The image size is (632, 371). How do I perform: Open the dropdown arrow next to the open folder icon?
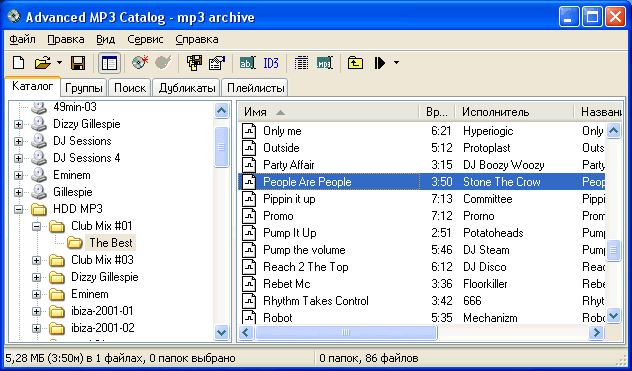(59, 63)
